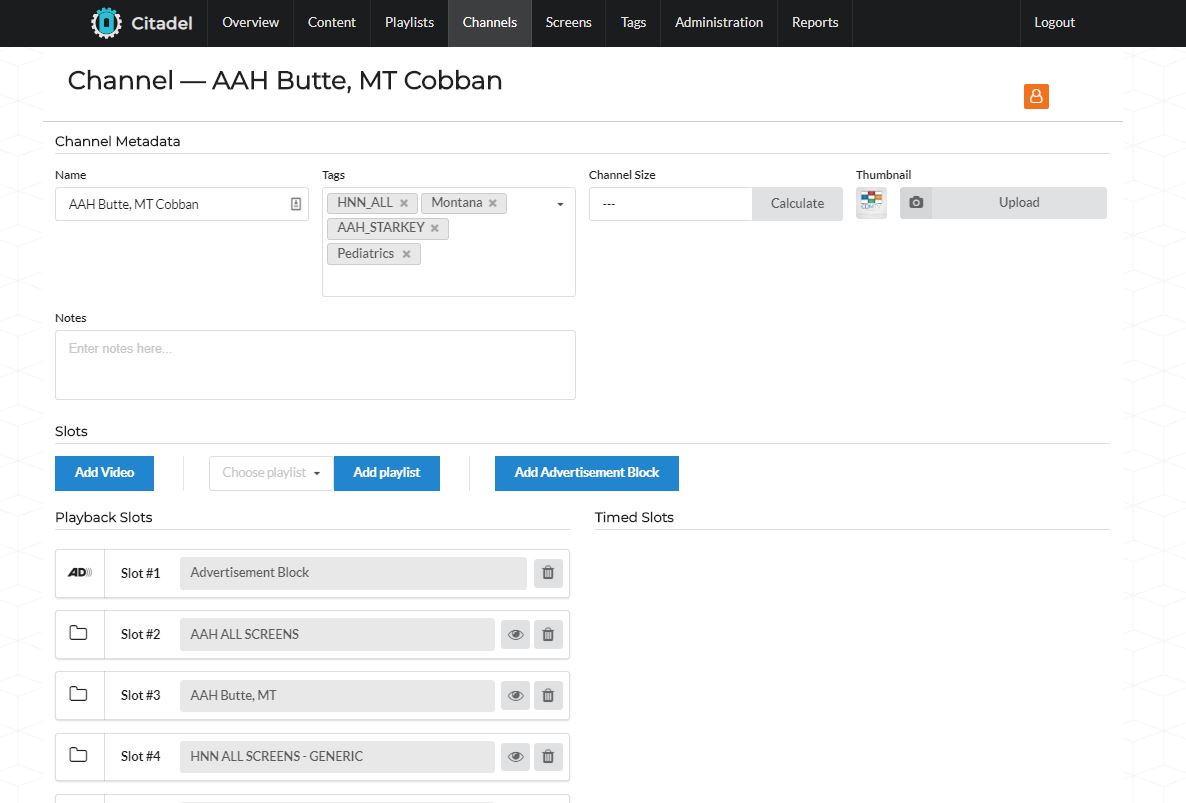1186x803 pixels.
Task: Click the camera icon beside Upload
Action: 916,203
